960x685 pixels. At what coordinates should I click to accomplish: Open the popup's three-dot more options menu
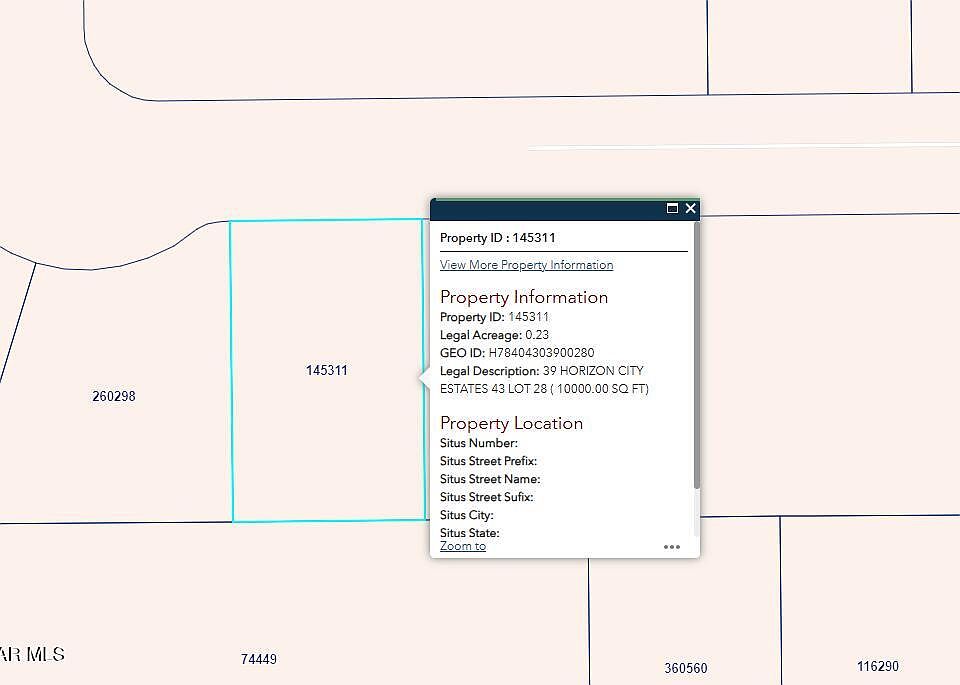[x=672, y=547]
